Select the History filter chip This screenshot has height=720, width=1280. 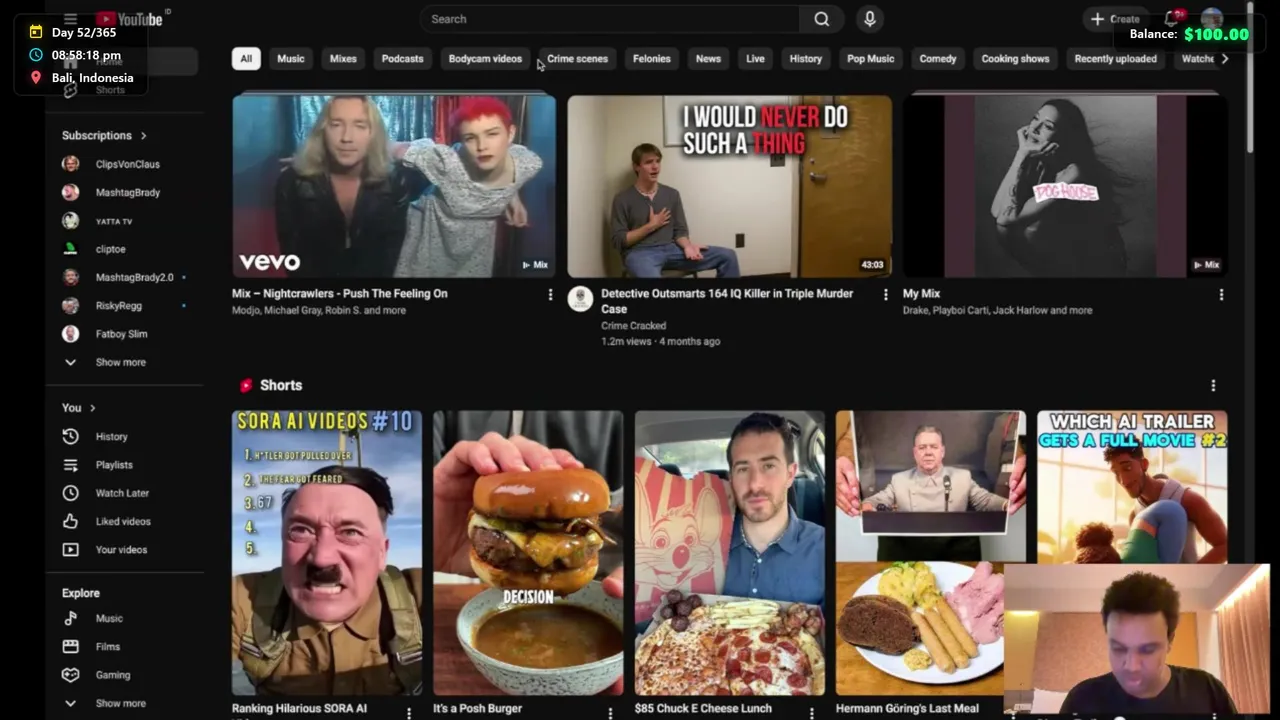click(805, 58)
